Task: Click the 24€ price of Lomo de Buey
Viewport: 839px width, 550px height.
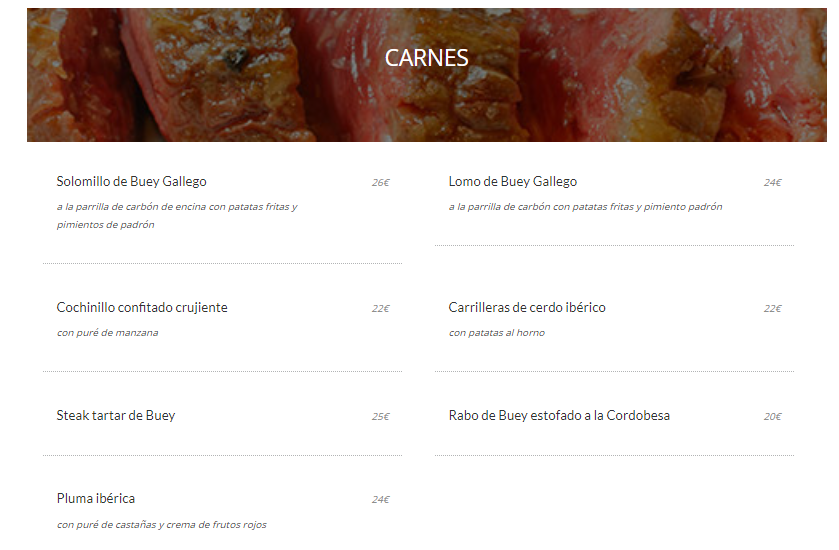Action: [772, 183]
